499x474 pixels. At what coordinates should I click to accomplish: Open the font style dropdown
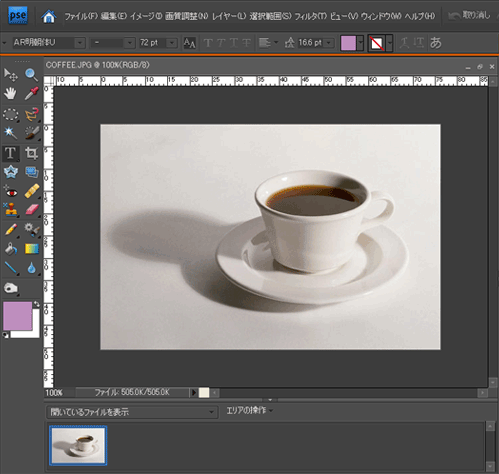click(x=130, y=43)
